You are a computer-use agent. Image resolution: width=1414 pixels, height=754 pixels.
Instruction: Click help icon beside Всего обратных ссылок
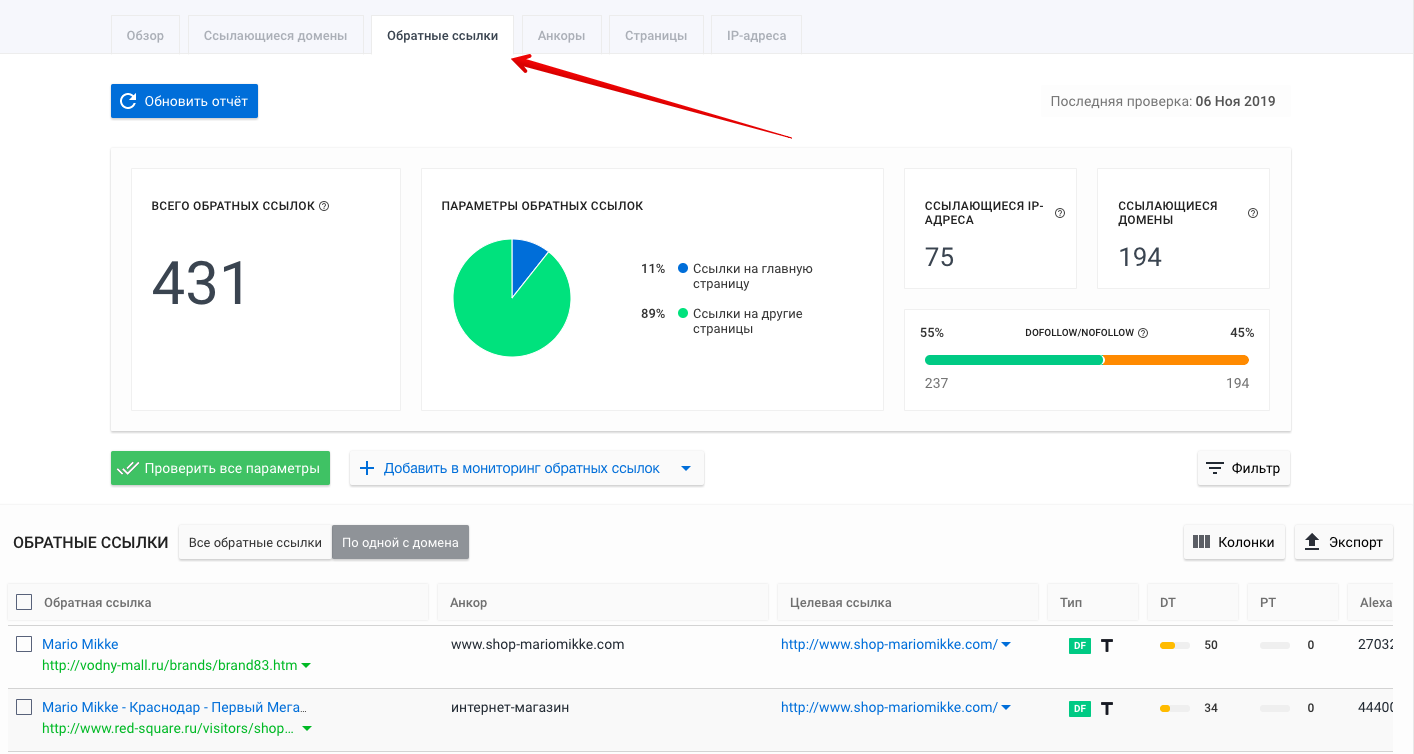[324, 206]
